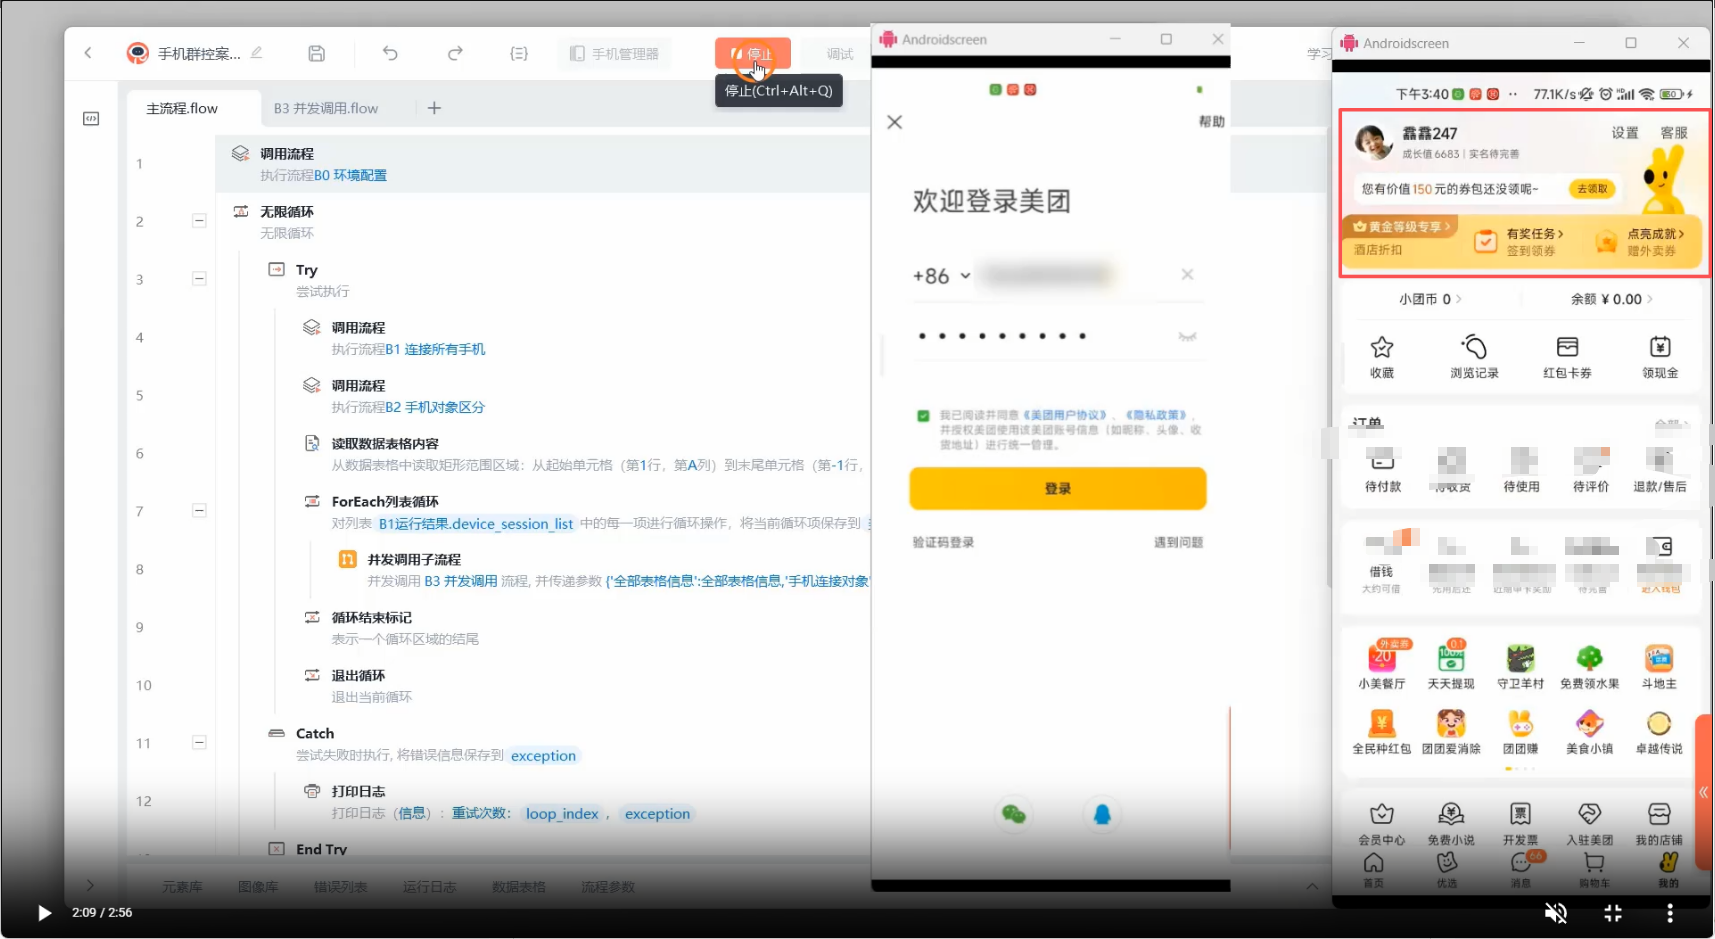This screenshot has height=939, width=1715.
Task: Expand the 余额 ¥0.00 entry
Action: [x=1612, y=299]
